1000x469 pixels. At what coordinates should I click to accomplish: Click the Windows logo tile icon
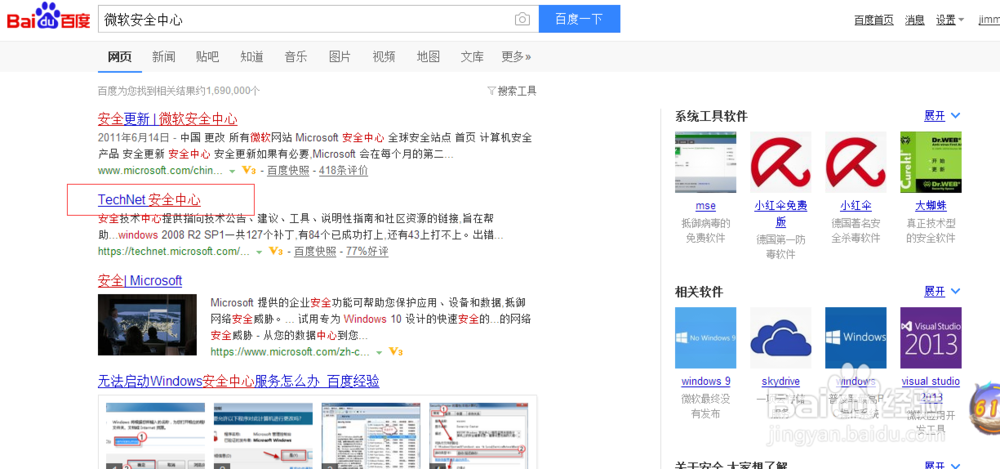tap(856, 338)
